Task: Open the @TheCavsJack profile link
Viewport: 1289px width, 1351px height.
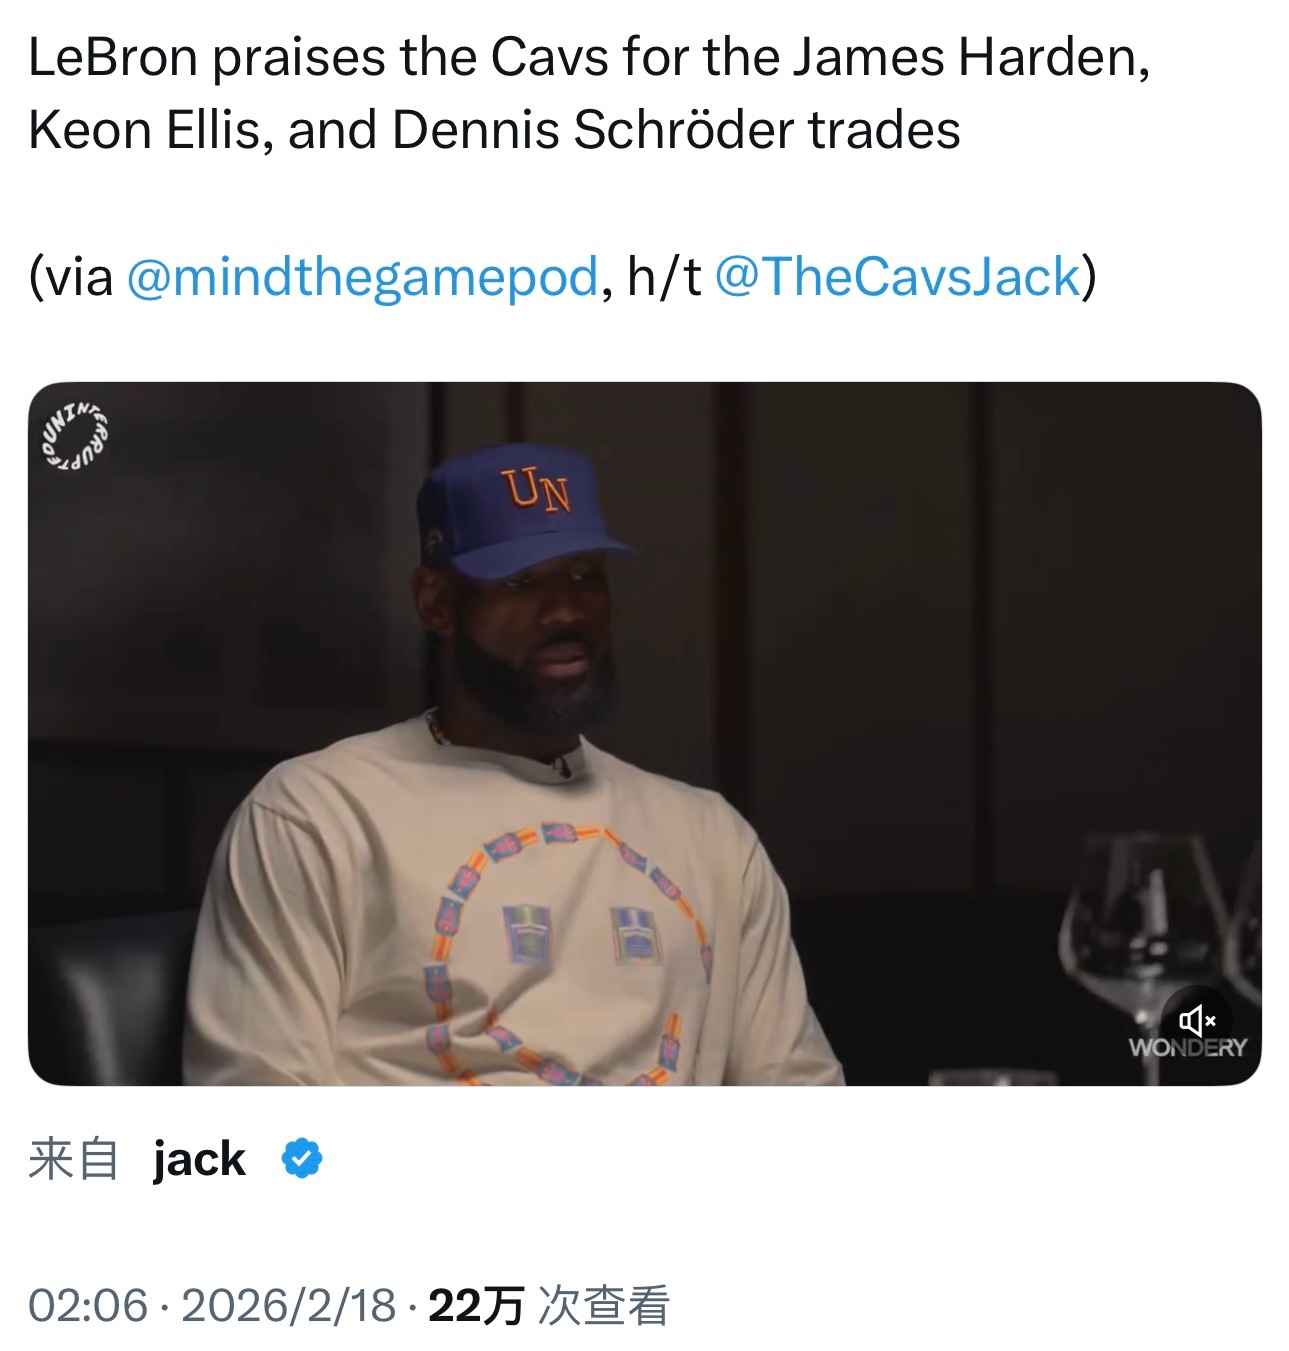Action: 898,277
